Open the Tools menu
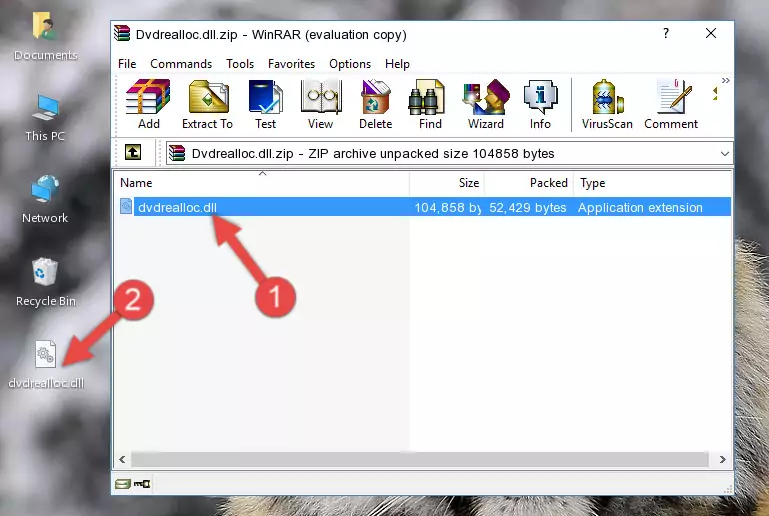 click(240, 64)
